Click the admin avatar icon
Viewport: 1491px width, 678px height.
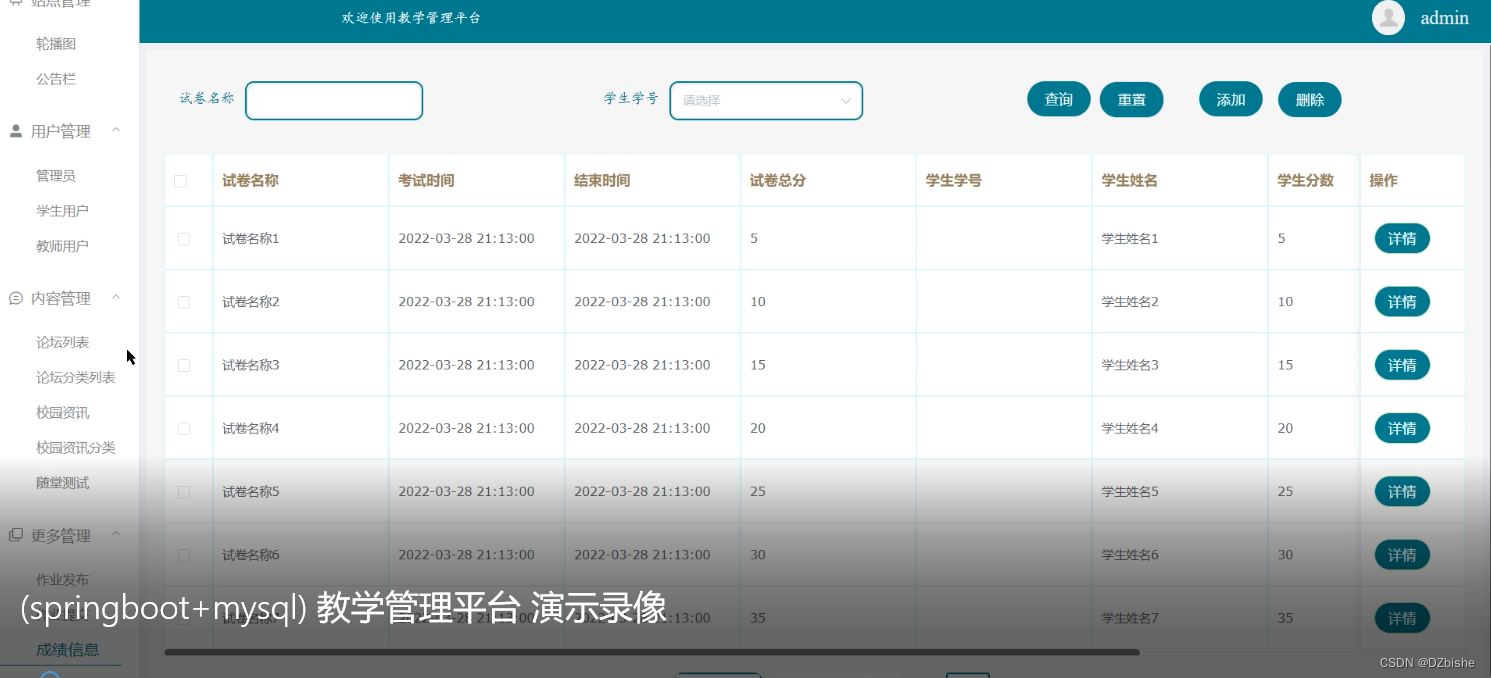pos(1388,18)
